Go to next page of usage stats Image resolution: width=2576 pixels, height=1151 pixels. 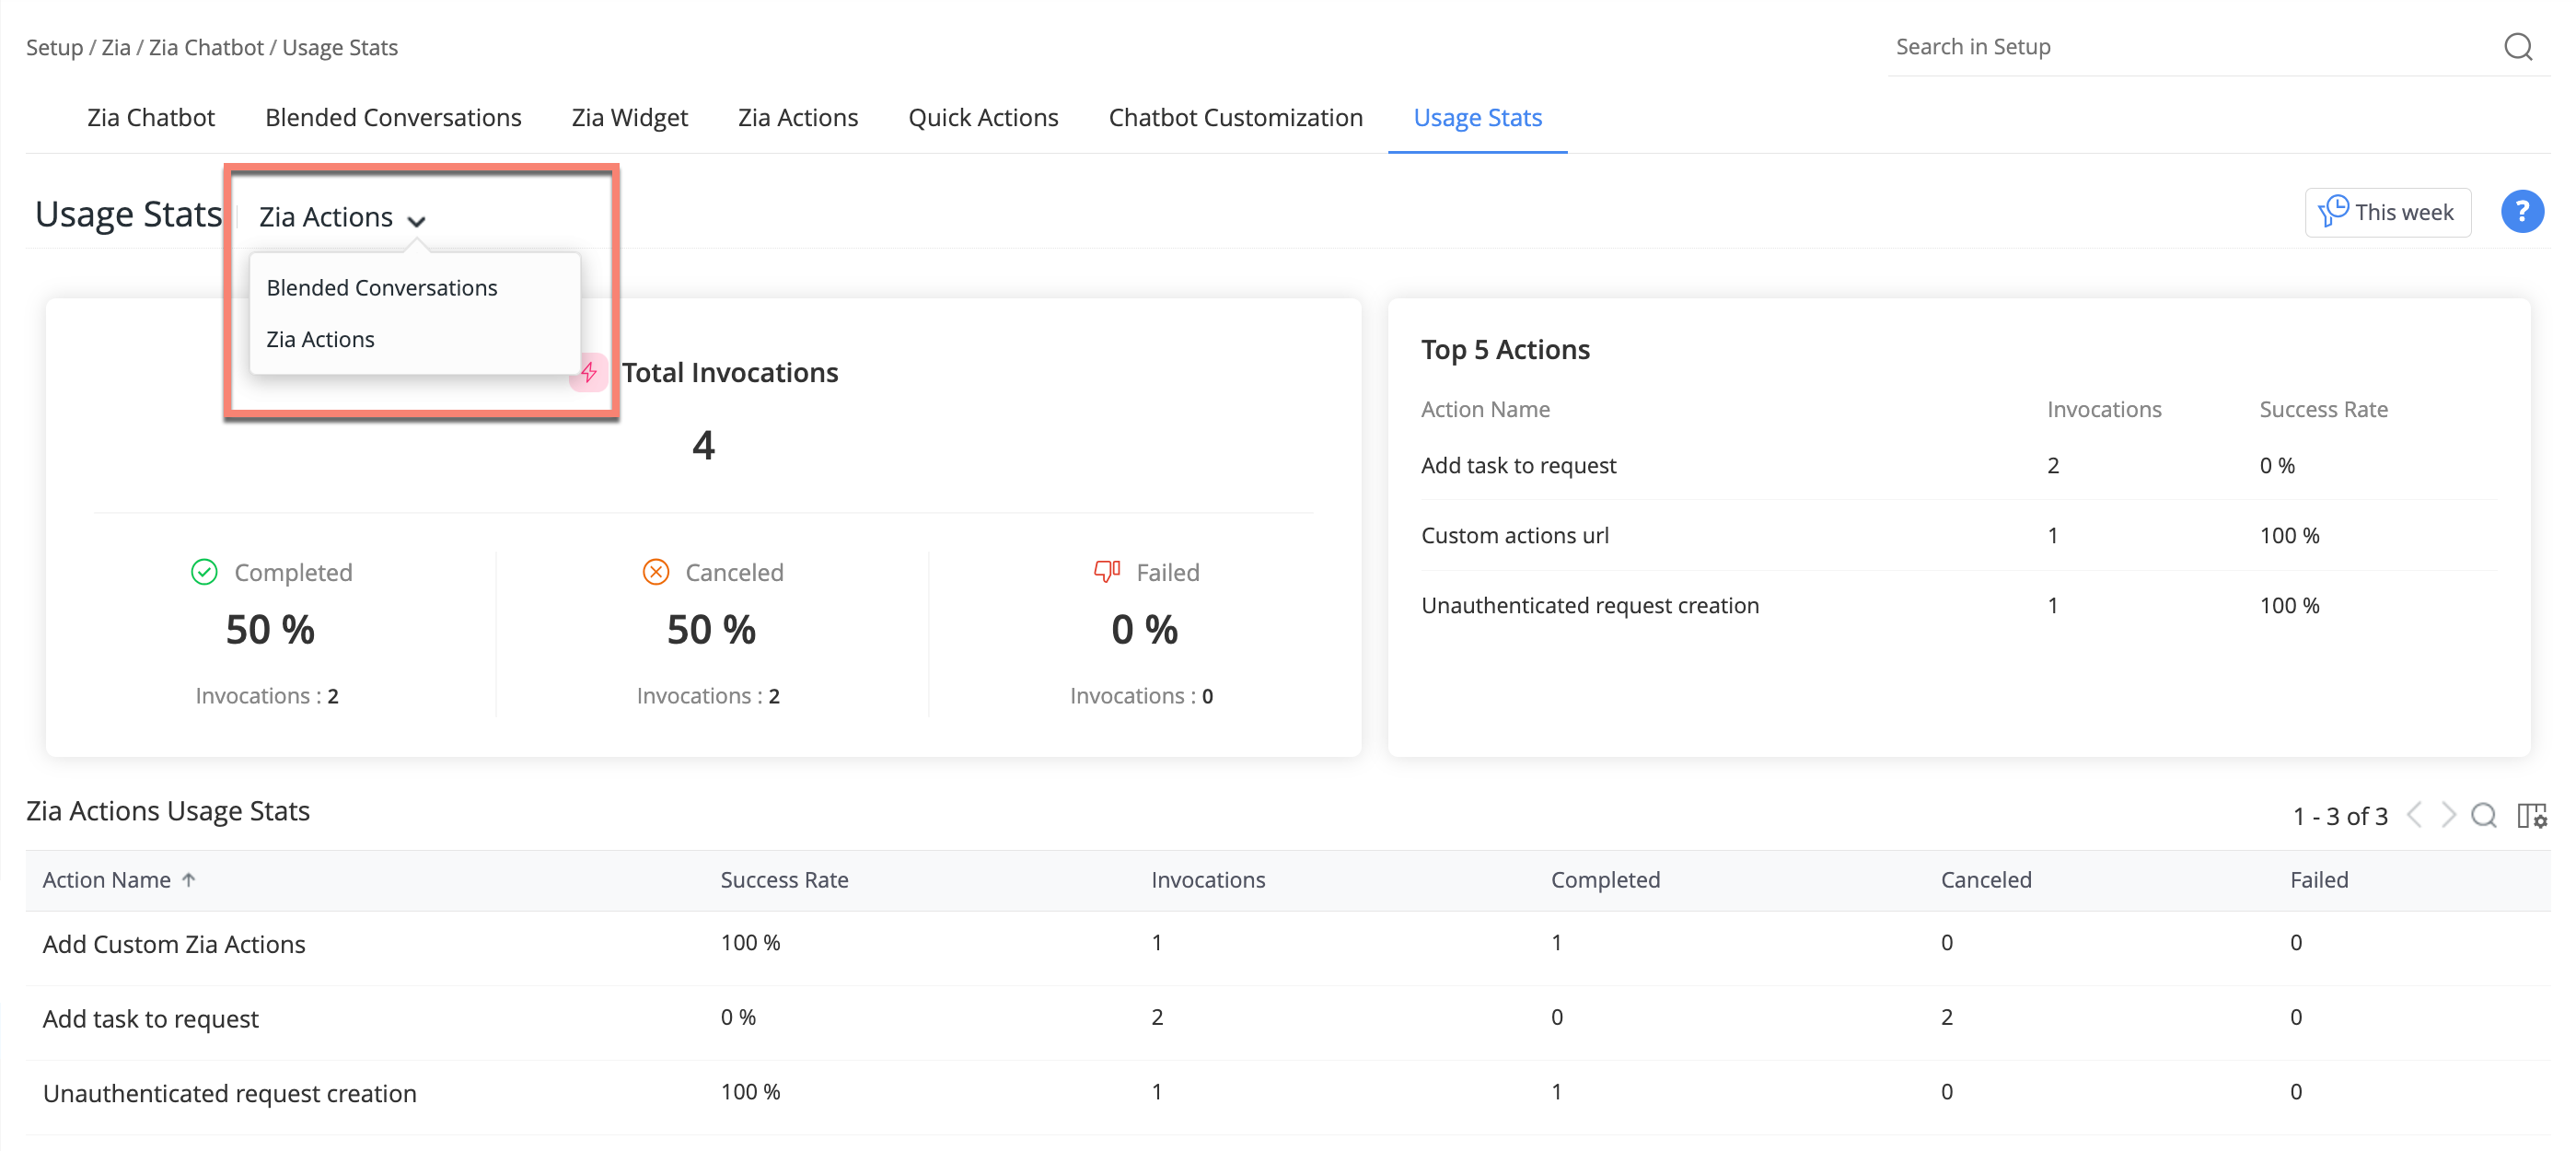click(2447, 815)
